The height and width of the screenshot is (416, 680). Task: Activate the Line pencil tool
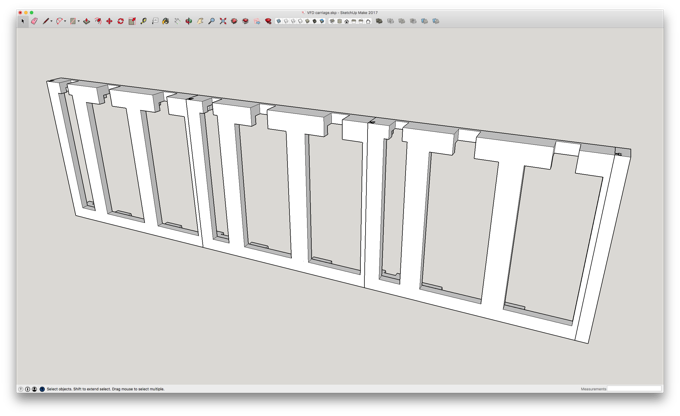pyautogui.click(x=46, y=21)
